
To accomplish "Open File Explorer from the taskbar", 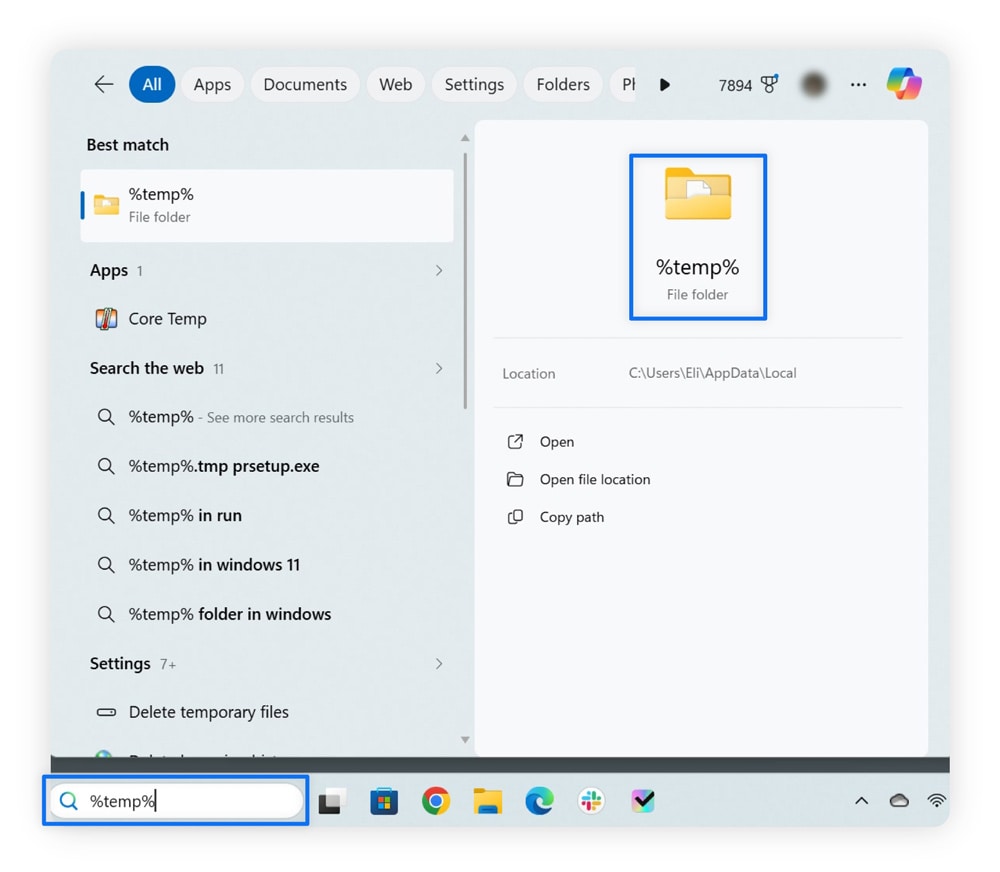I will click(487, 800).
